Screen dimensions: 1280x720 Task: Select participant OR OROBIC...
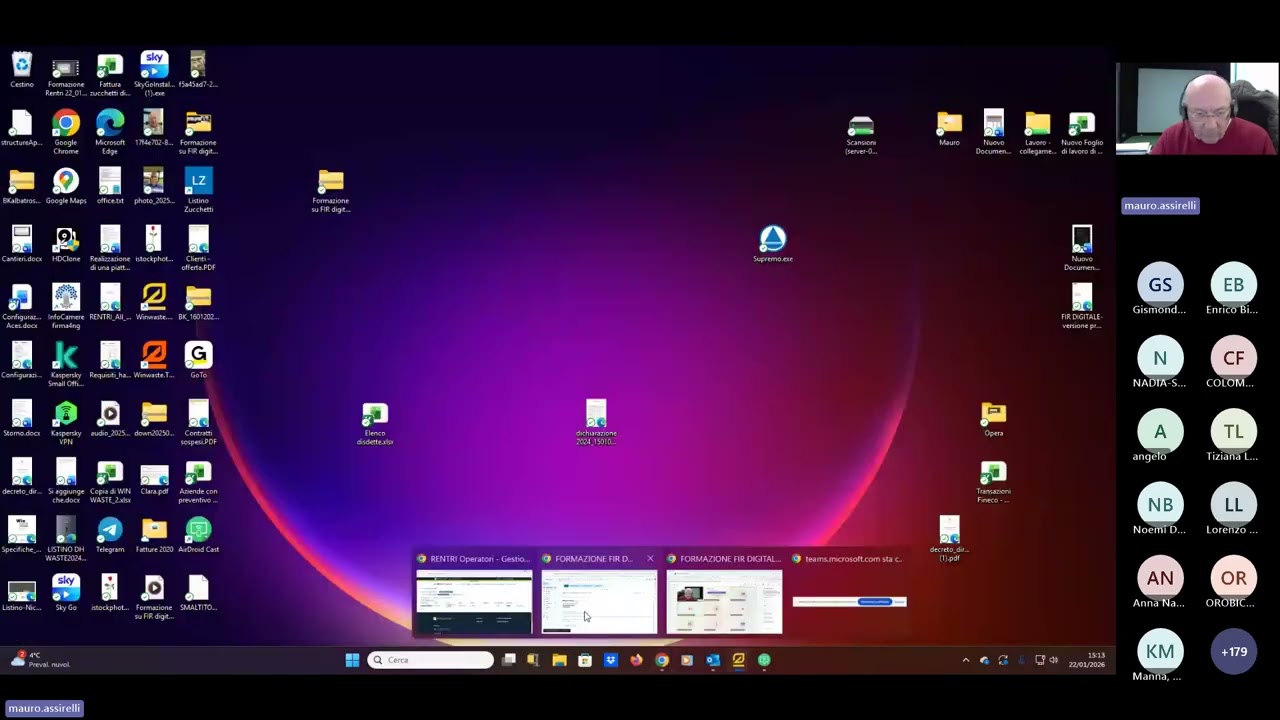1233,584
